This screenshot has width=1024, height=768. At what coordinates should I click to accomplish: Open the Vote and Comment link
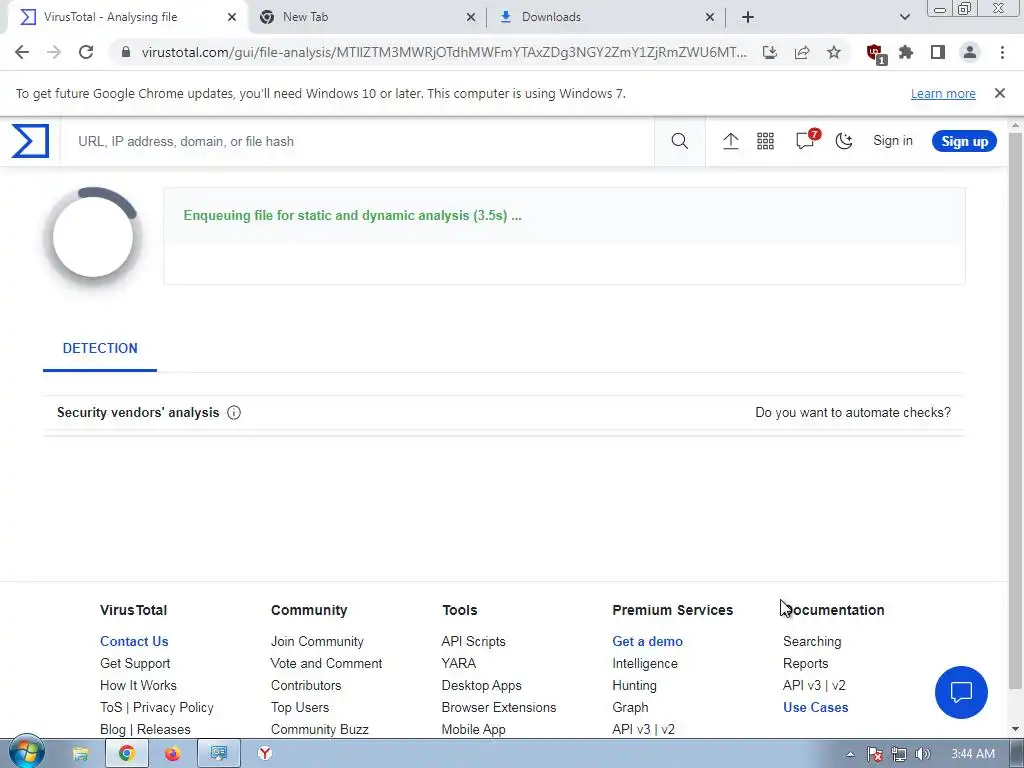tap(327, 664)
